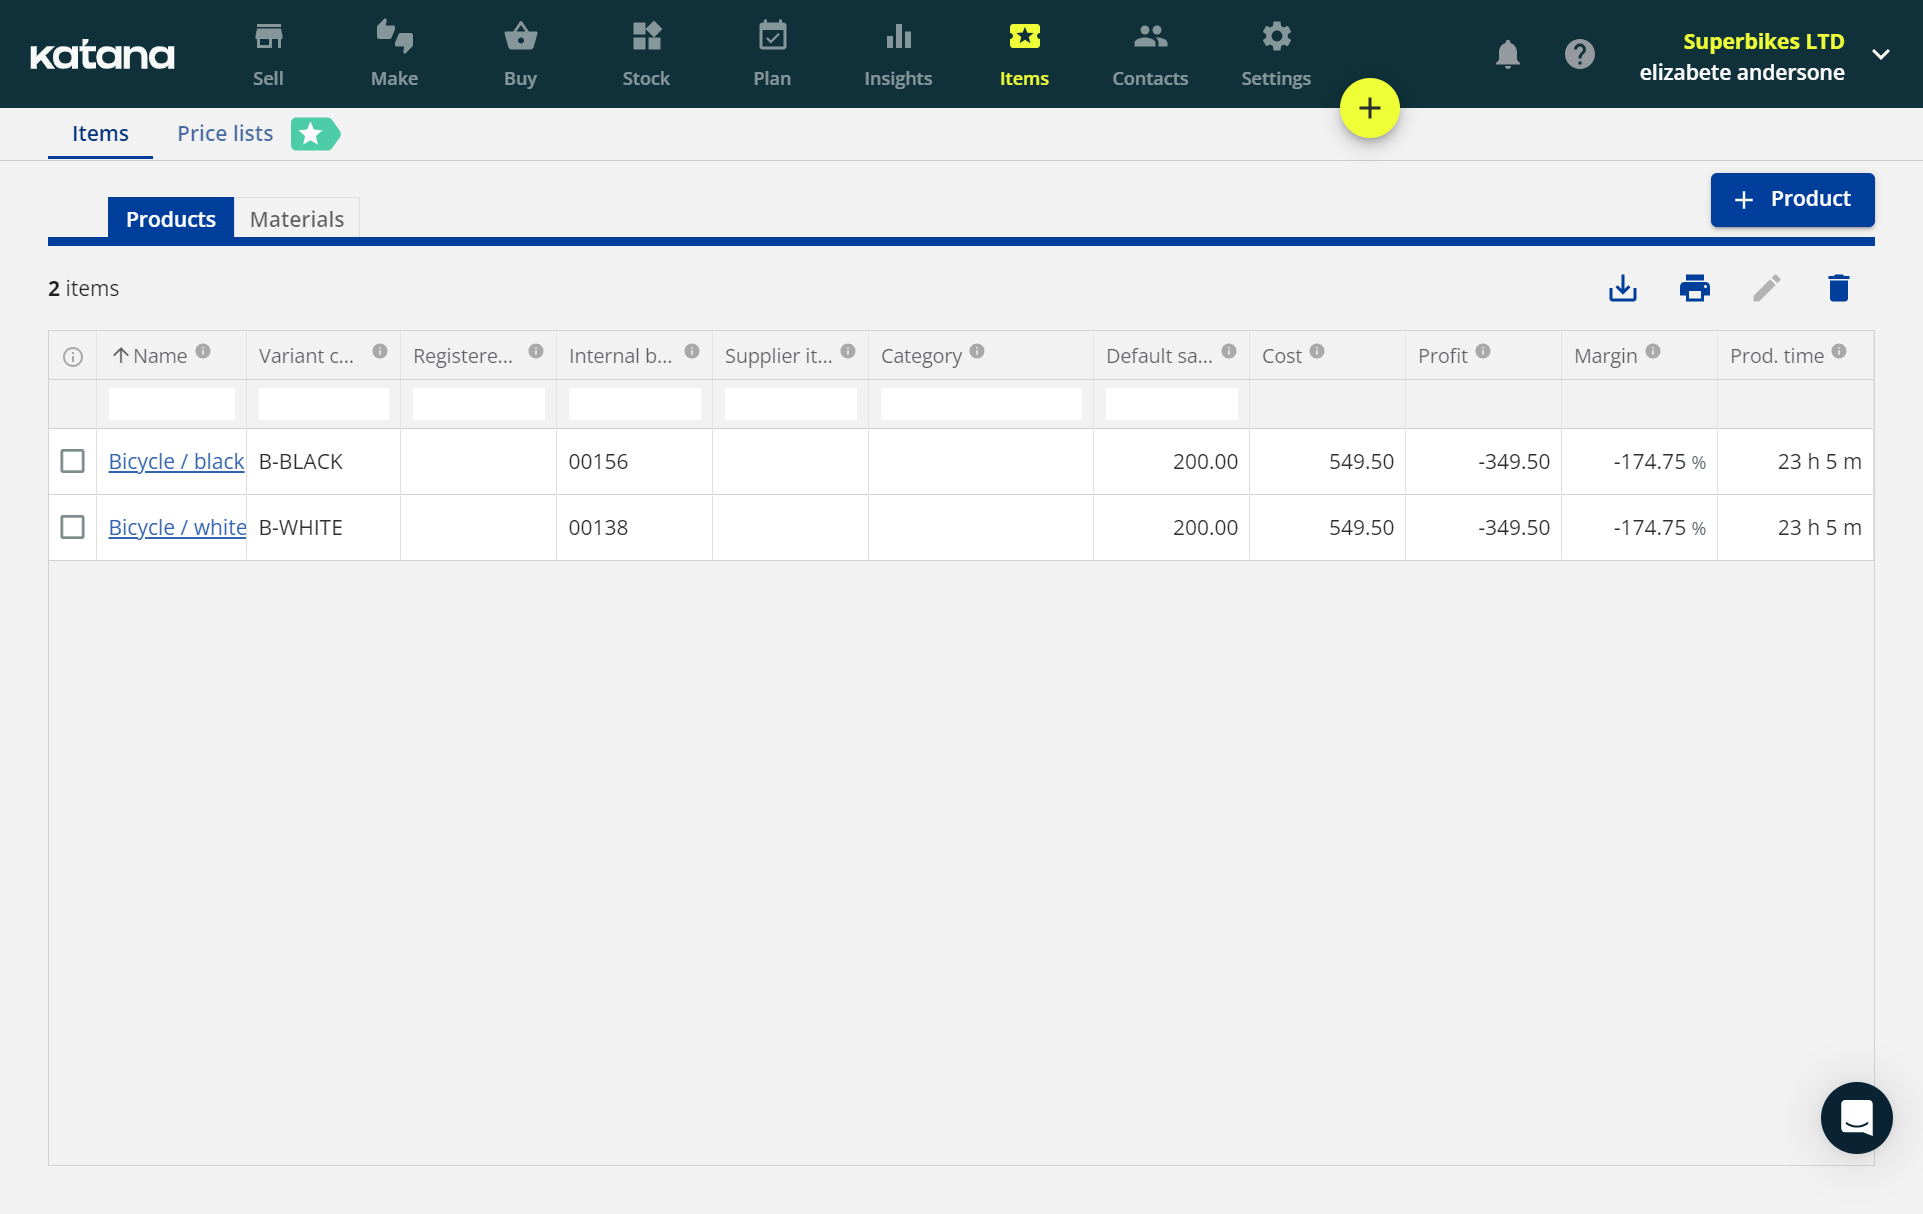The height and width of the screenshot is (1214, 1923).
Task: Open the Bicycle / white product link
Action: pos(177,527)
